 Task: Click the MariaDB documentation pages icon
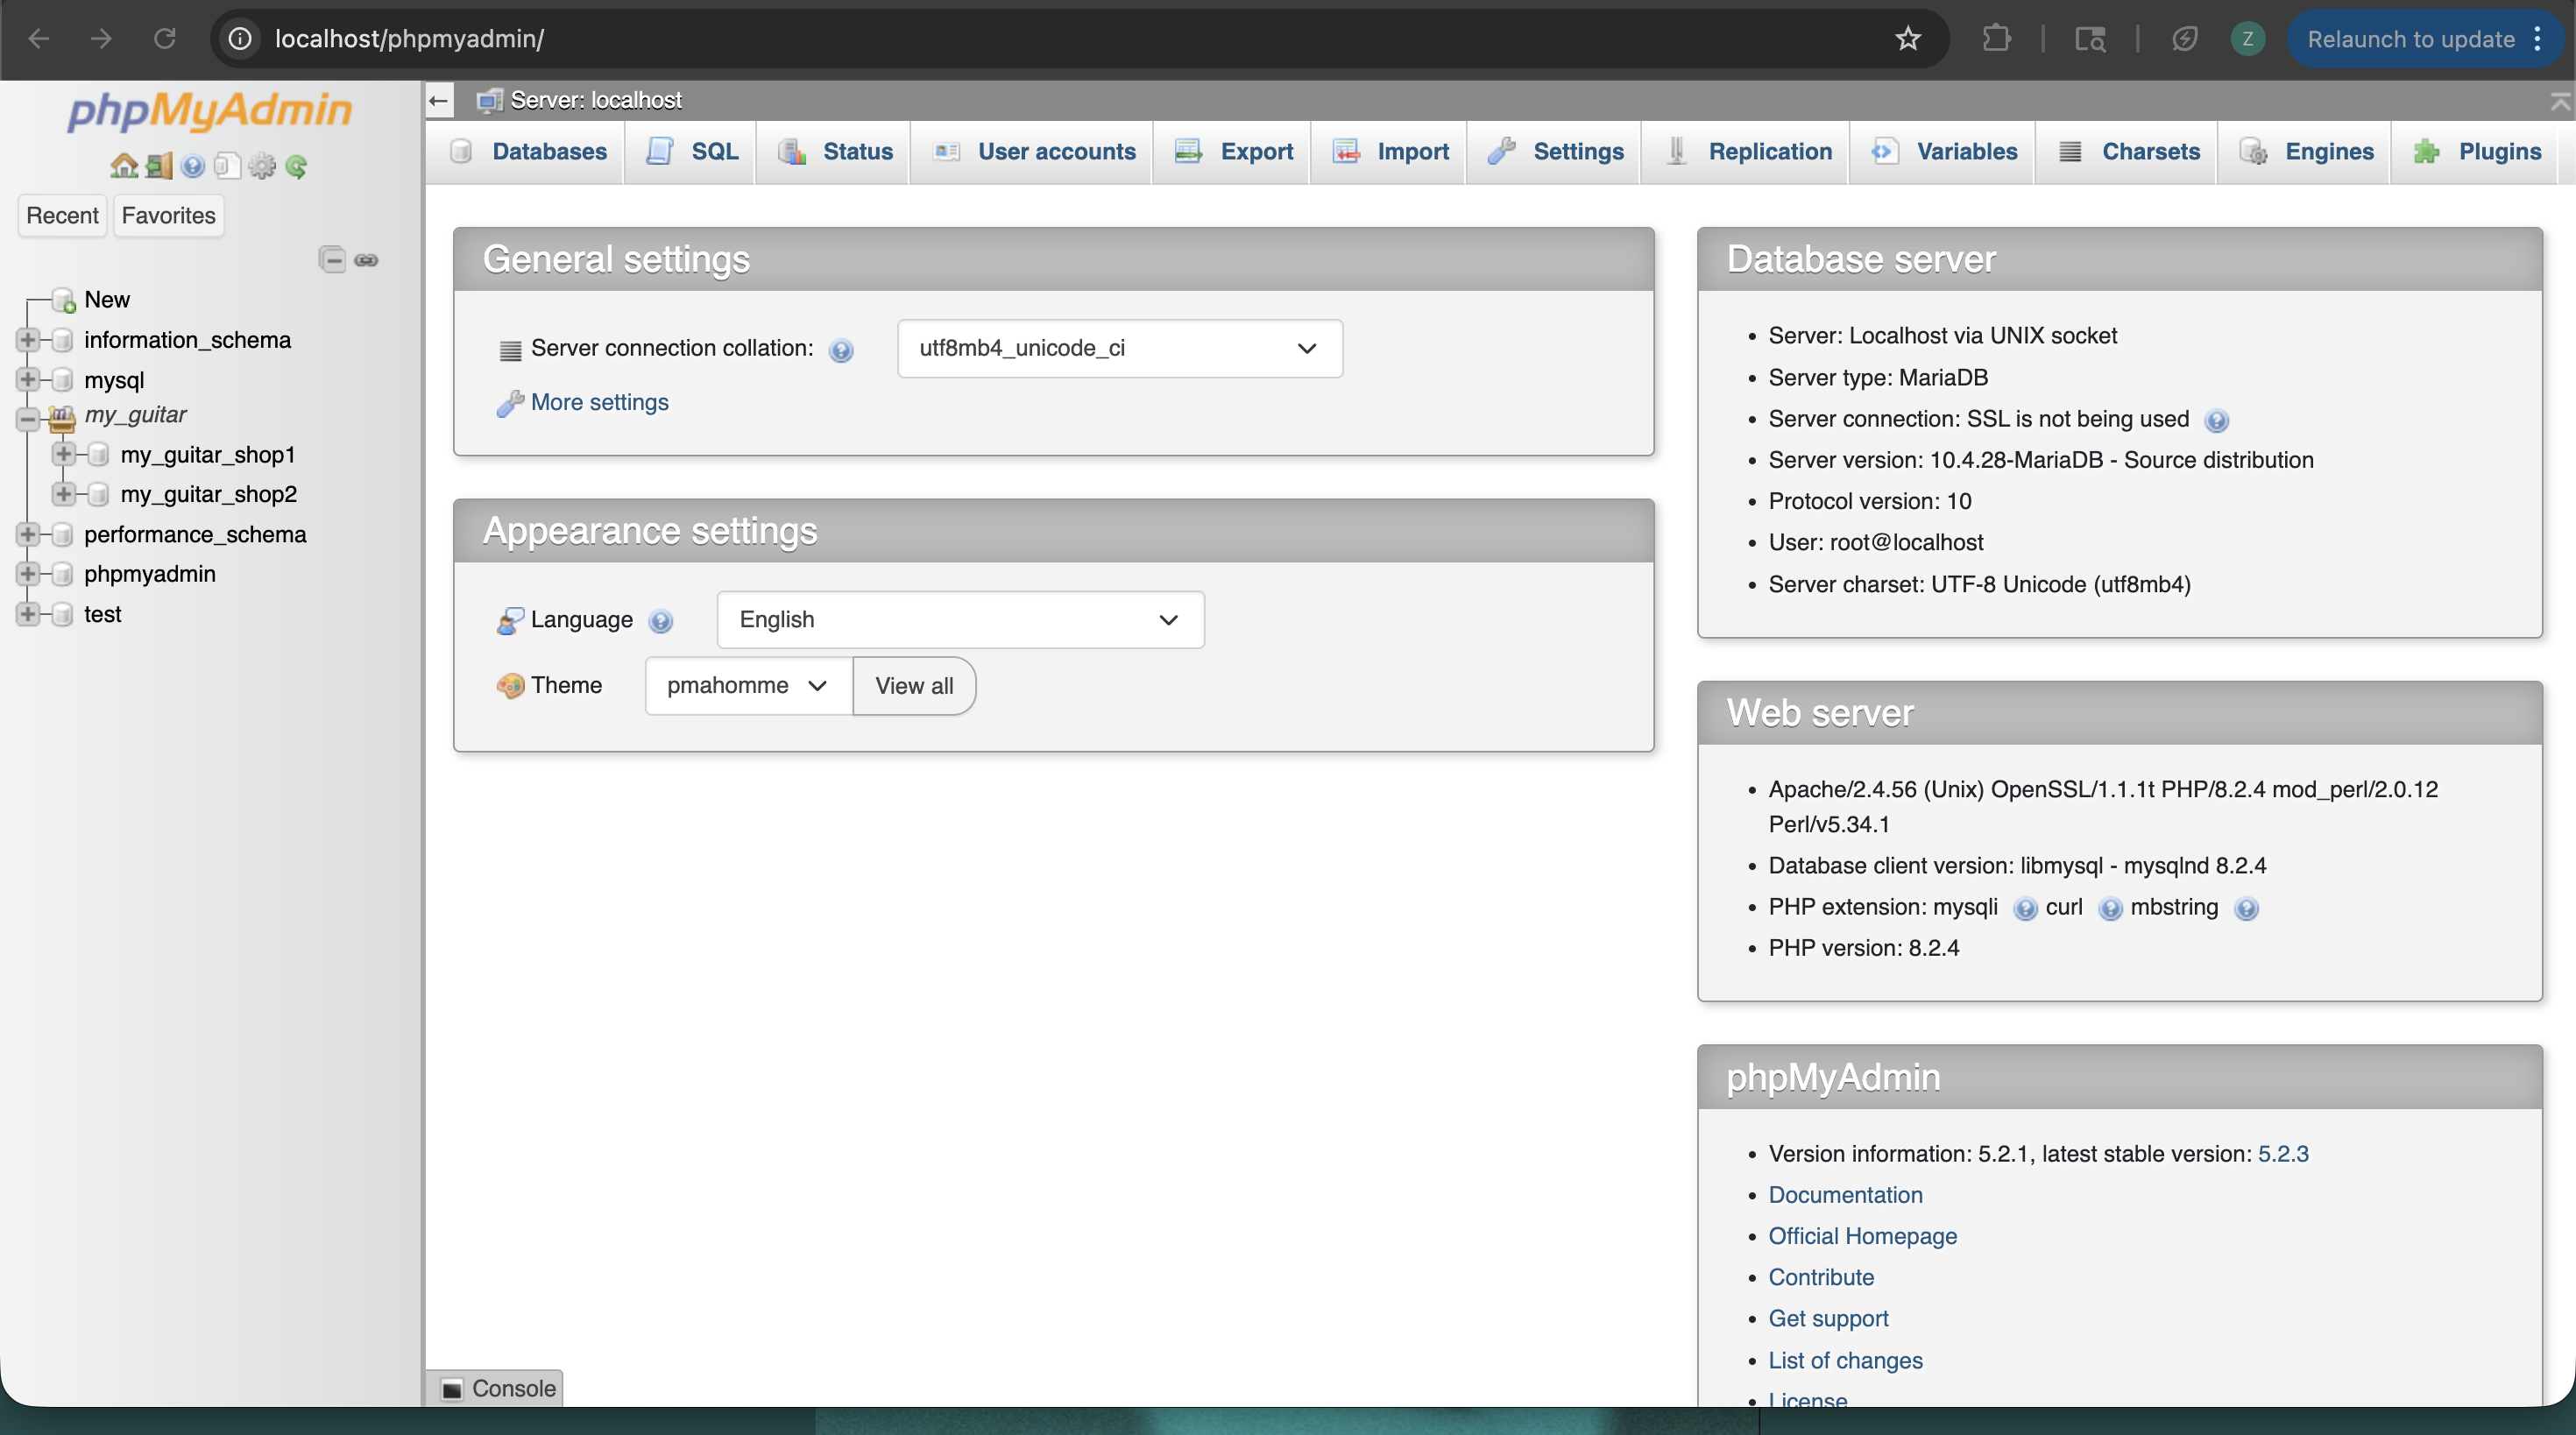[228, 166]
